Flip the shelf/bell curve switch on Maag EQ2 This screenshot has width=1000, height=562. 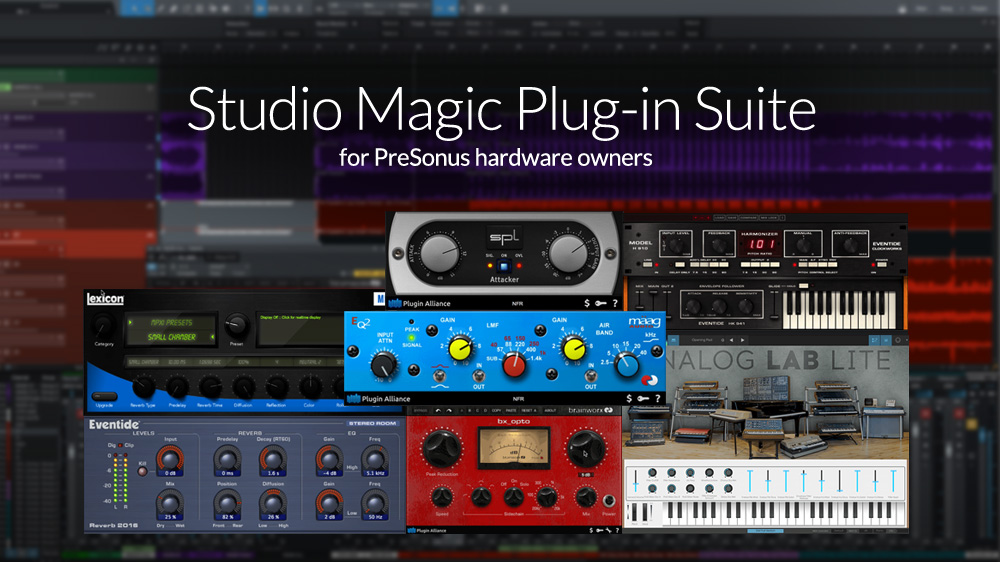coord(439,376)
